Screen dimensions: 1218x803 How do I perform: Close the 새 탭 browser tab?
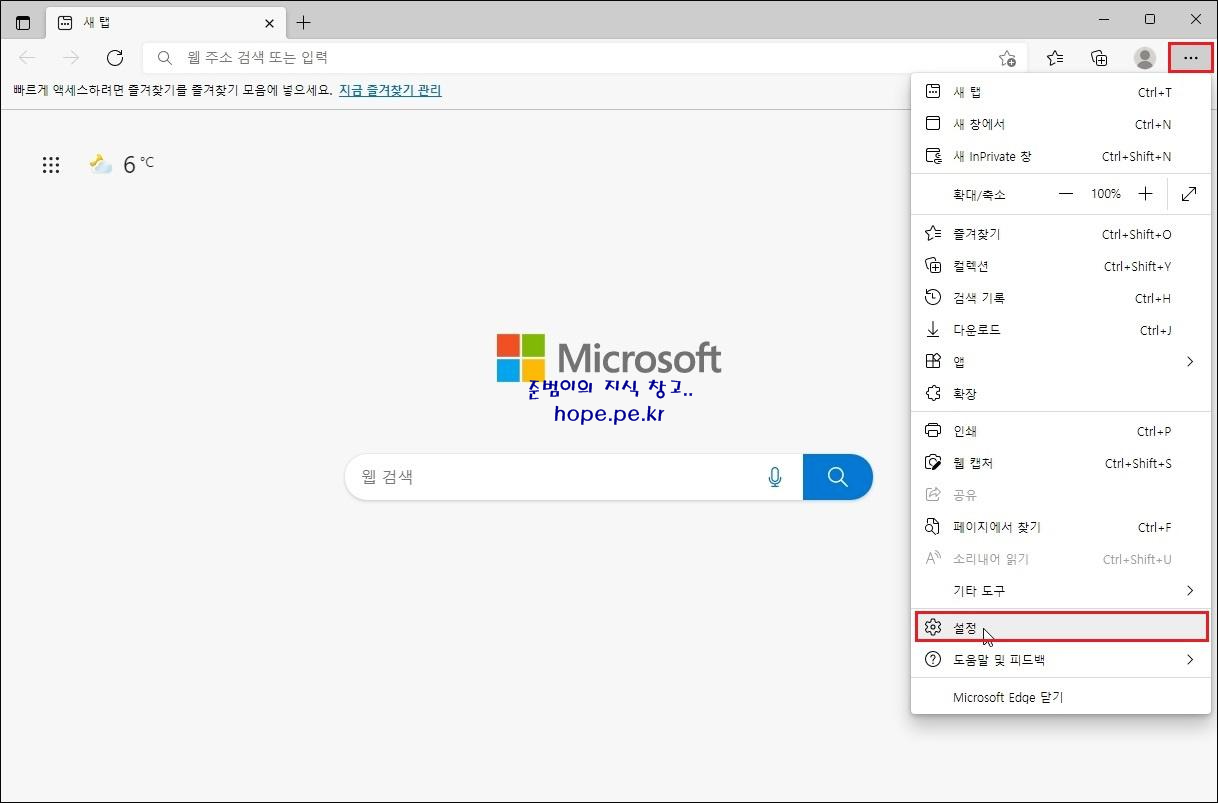[270, 23]
